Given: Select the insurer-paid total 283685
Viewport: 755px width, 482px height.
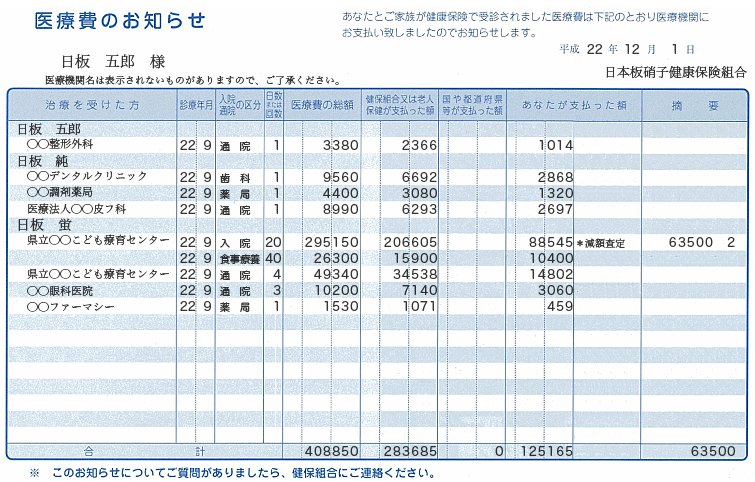Looking at the screenshot, I should click(410, 451).
